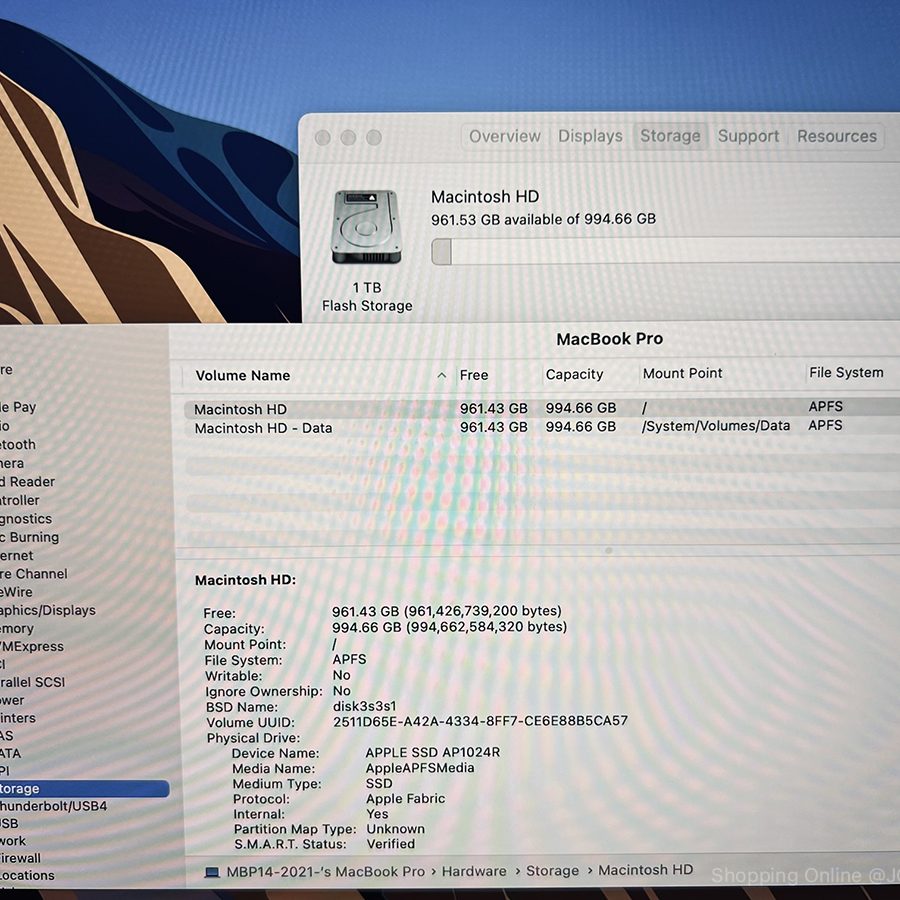
Task: Click the Apple Fabric protocol value
Action: point(405,799)
